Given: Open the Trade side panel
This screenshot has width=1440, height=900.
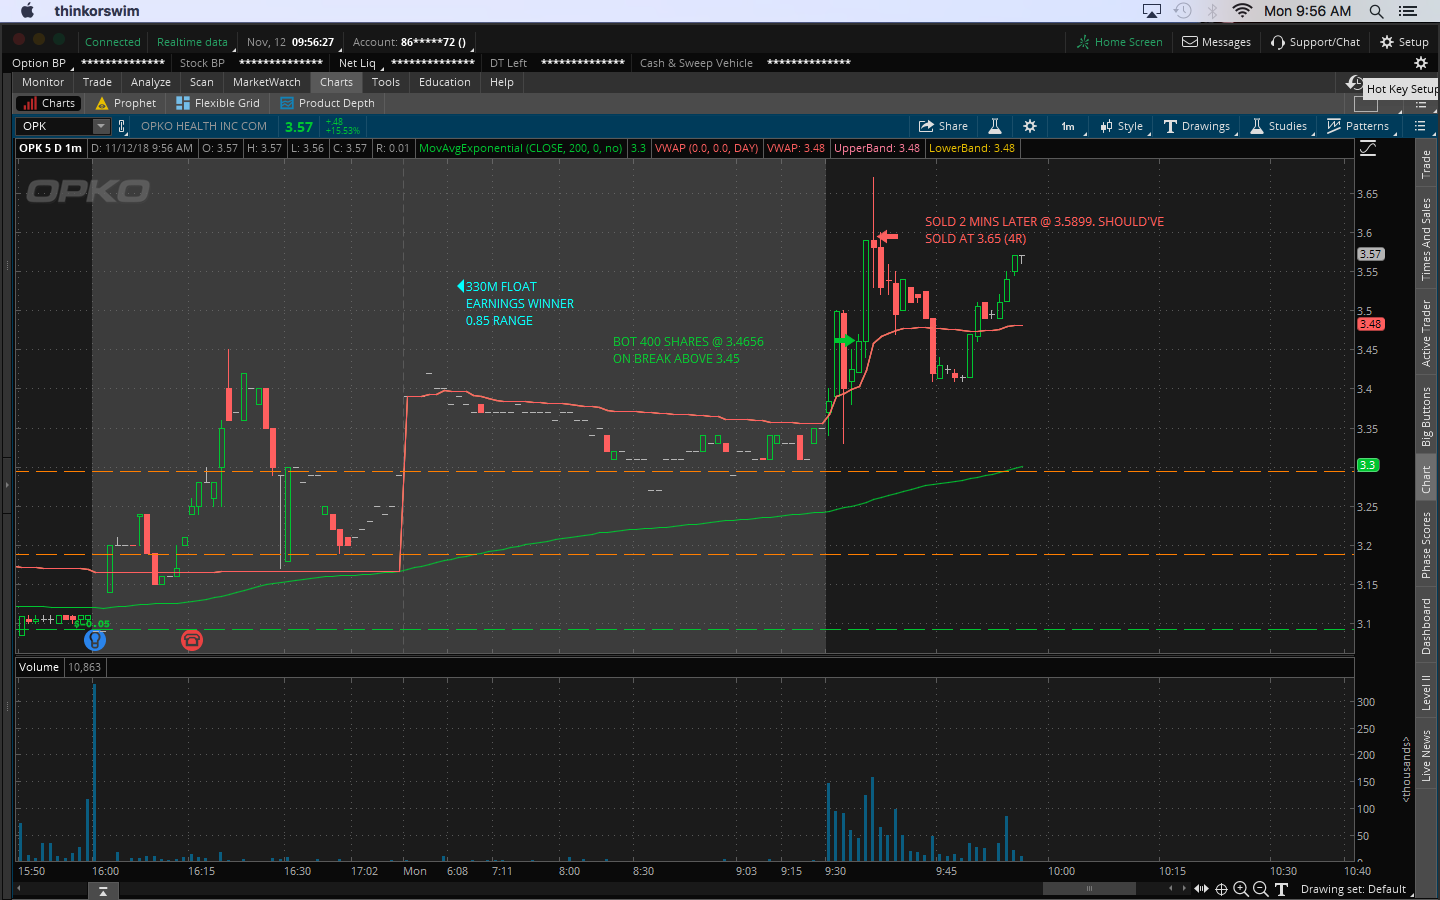Looking at the screenshot, I should pyautogui.click(x=1427, y=164).
